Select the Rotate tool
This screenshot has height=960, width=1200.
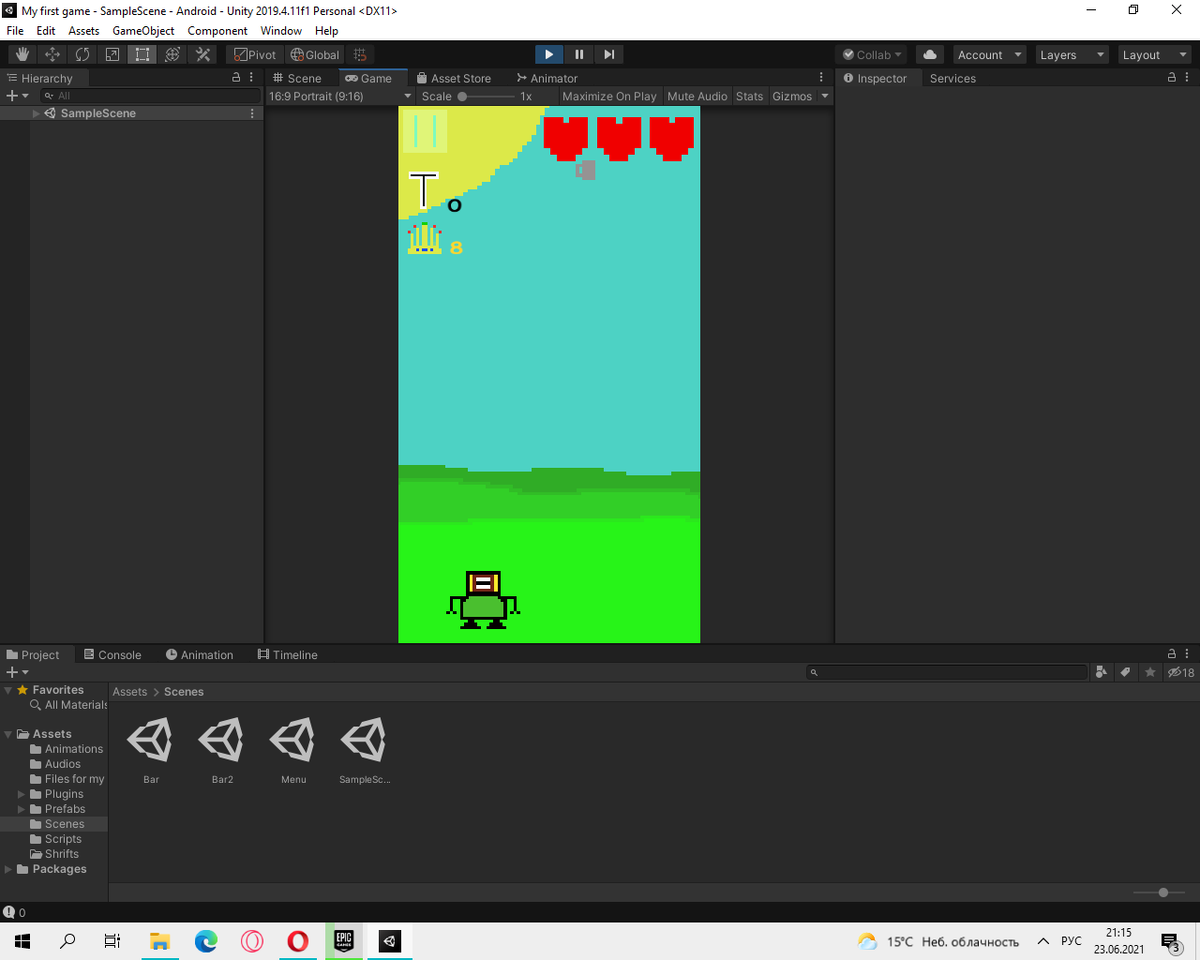point(82,55)
